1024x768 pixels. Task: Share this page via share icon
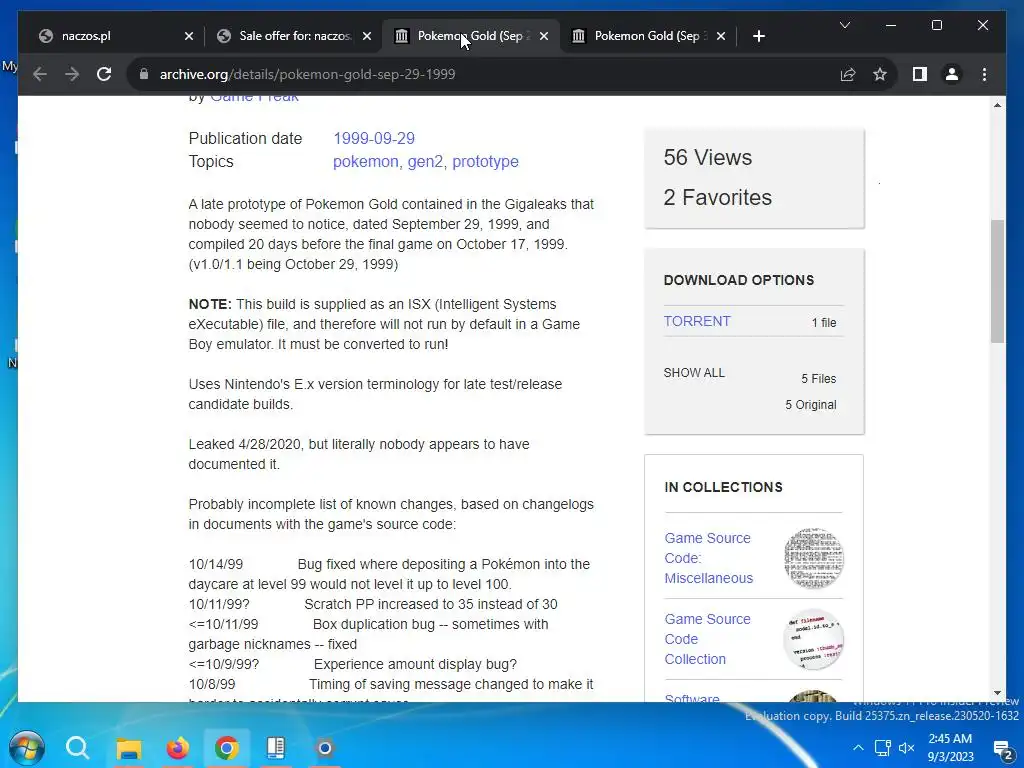(848, 74)
